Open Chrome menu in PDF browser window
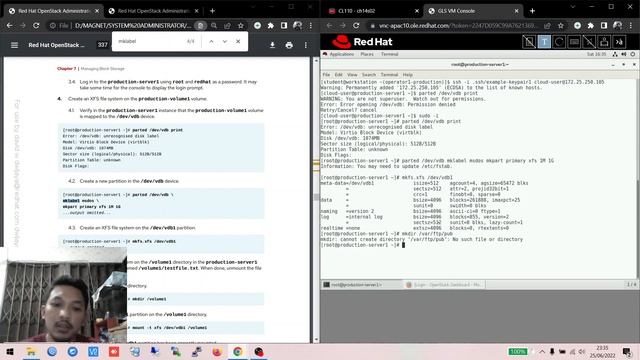Screen dimensions: 640x360 [x=311, y=25]
